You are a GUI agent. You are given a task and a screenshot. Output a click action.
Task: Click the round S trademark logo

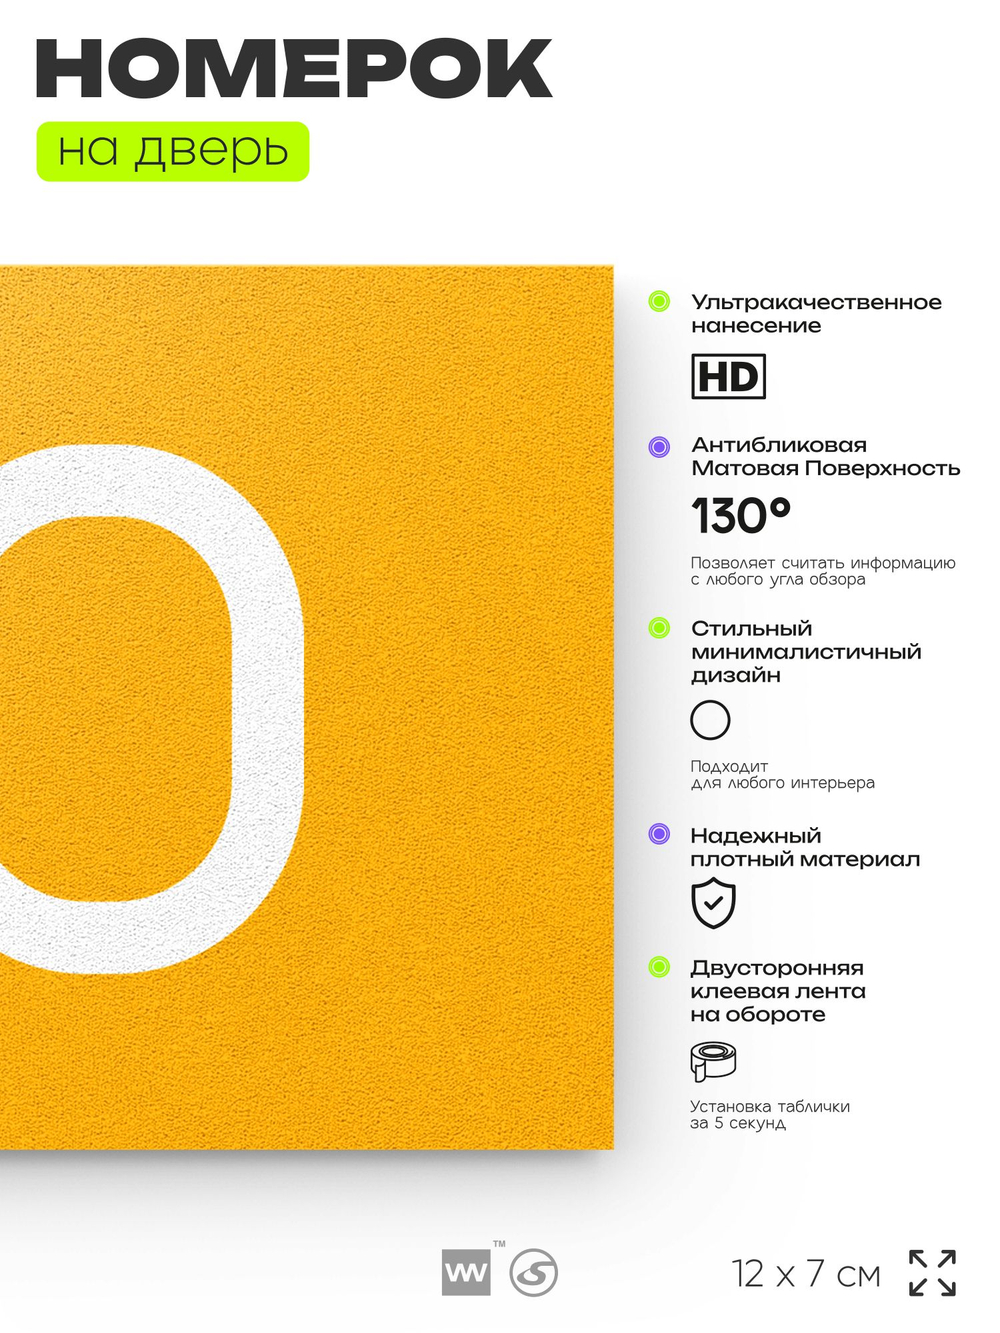tap(533, 1273)
